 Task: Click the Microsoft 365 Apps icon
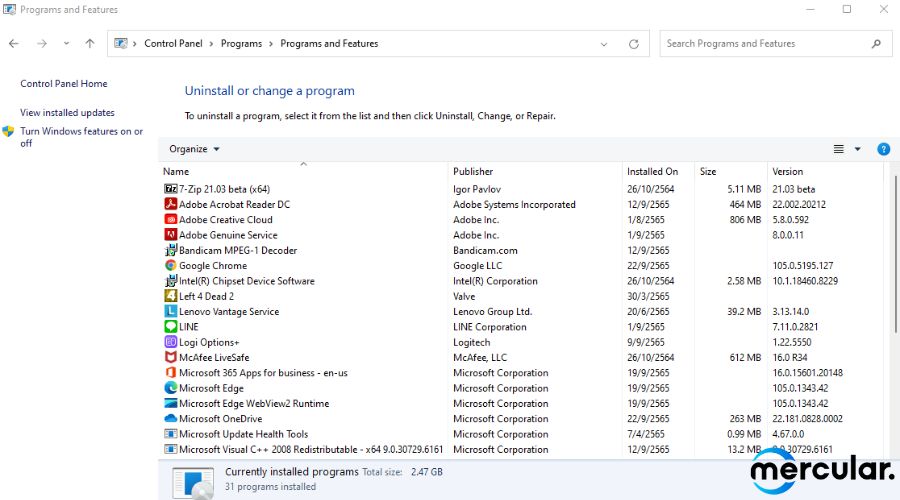[x=170, y=373]
